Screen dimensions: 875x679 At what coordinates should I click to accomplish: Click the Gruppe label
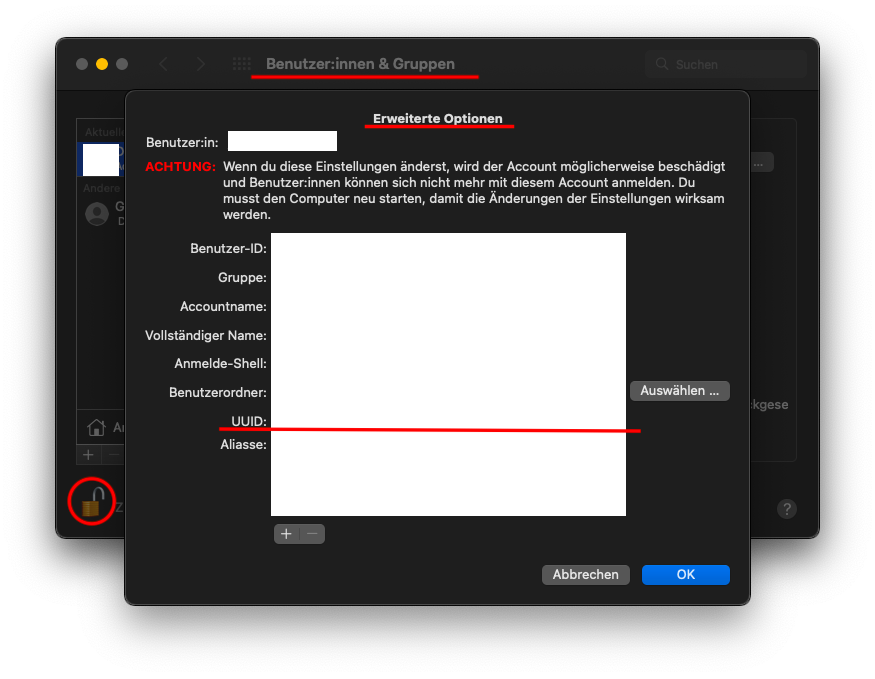(x=242, y=277)
